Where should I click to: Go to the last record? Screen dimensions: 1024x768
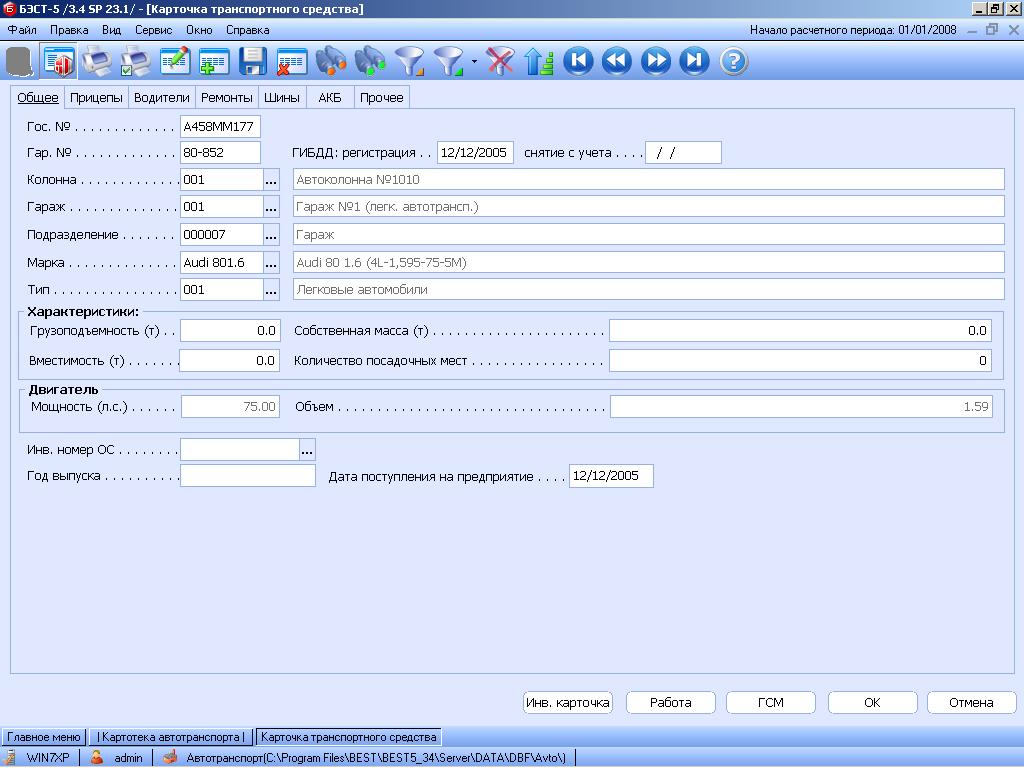click(694, 62)
